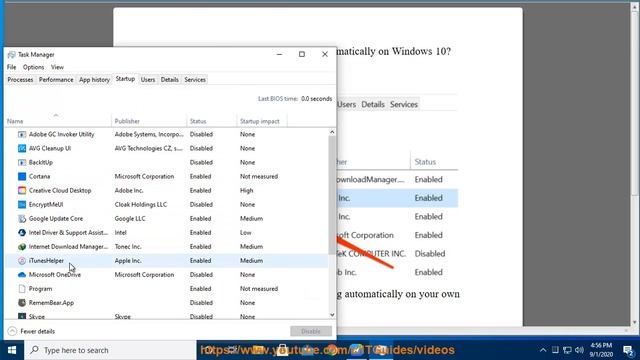This screenshot has width=640, height=360.
Task: Sort by the Startup impact column header
Action: [262, 121]
